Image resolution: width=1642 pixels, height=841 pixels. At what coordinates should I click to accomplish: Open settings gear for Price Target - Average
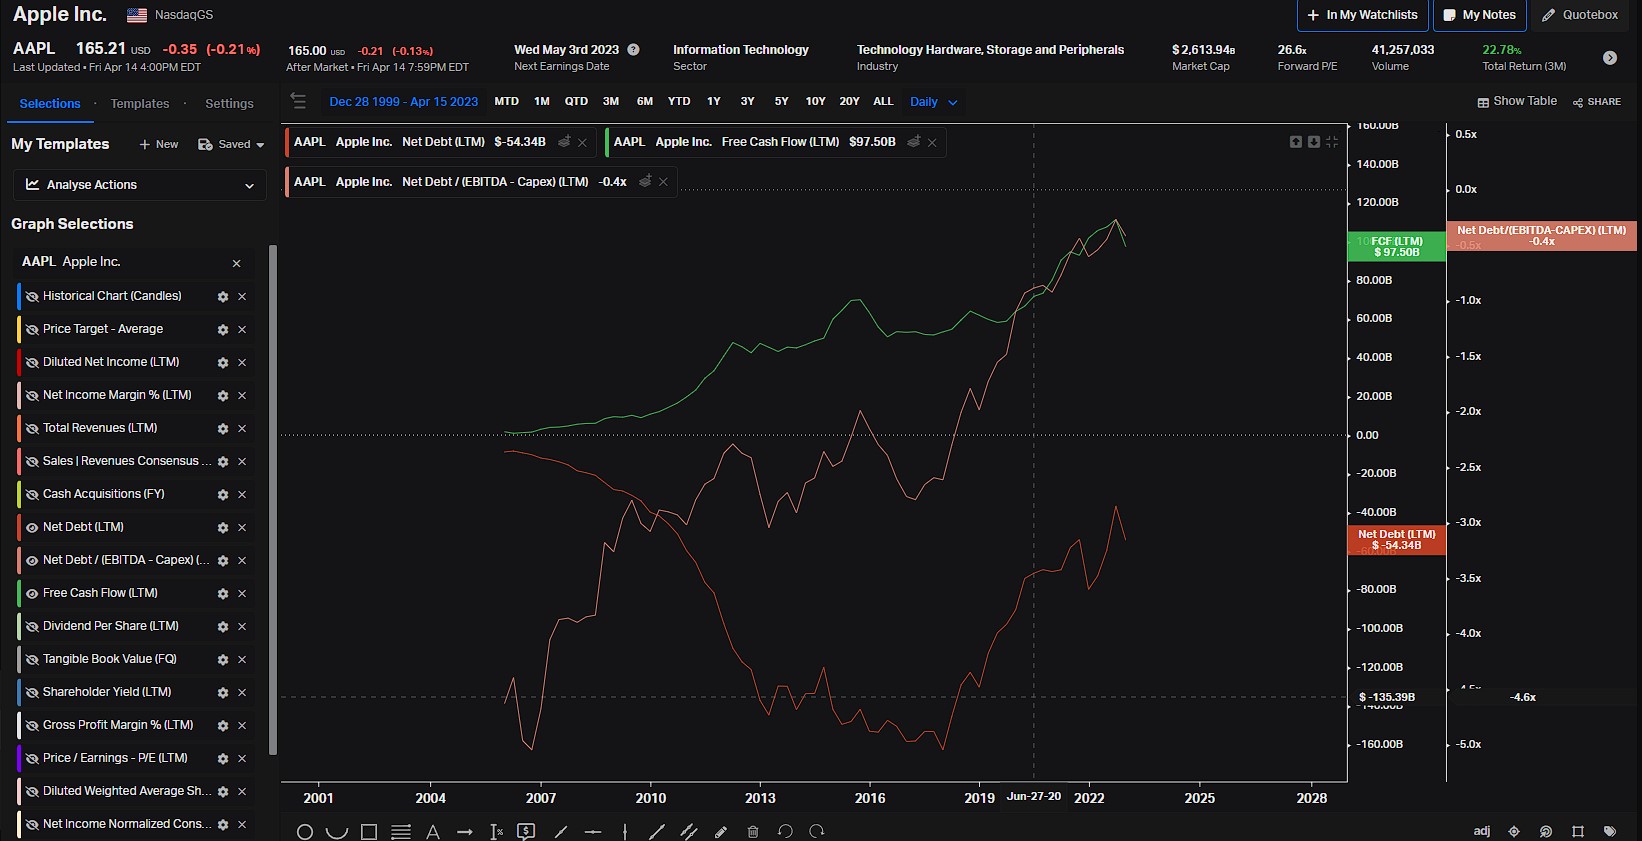(223, 329)
